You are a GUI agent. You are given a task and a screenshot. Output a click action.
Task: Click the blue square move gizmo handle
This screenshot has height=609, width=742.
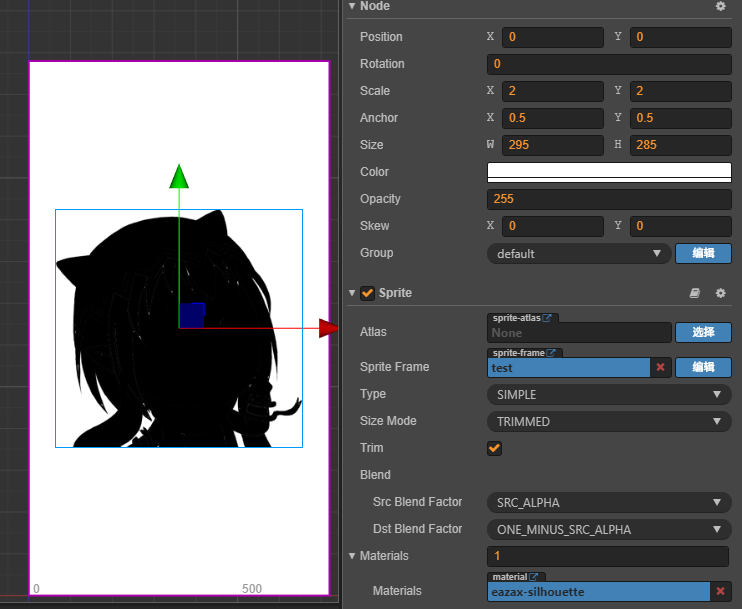192,315
